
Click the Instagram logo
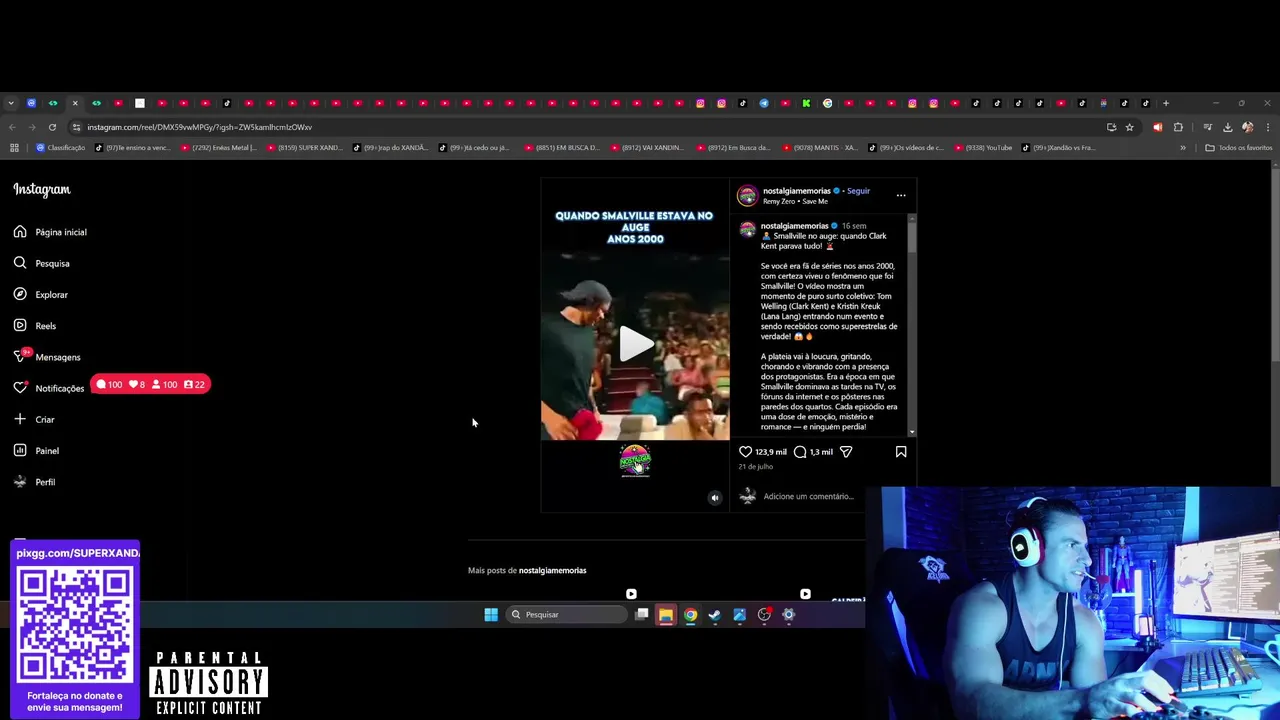click(x=42, y=189)
